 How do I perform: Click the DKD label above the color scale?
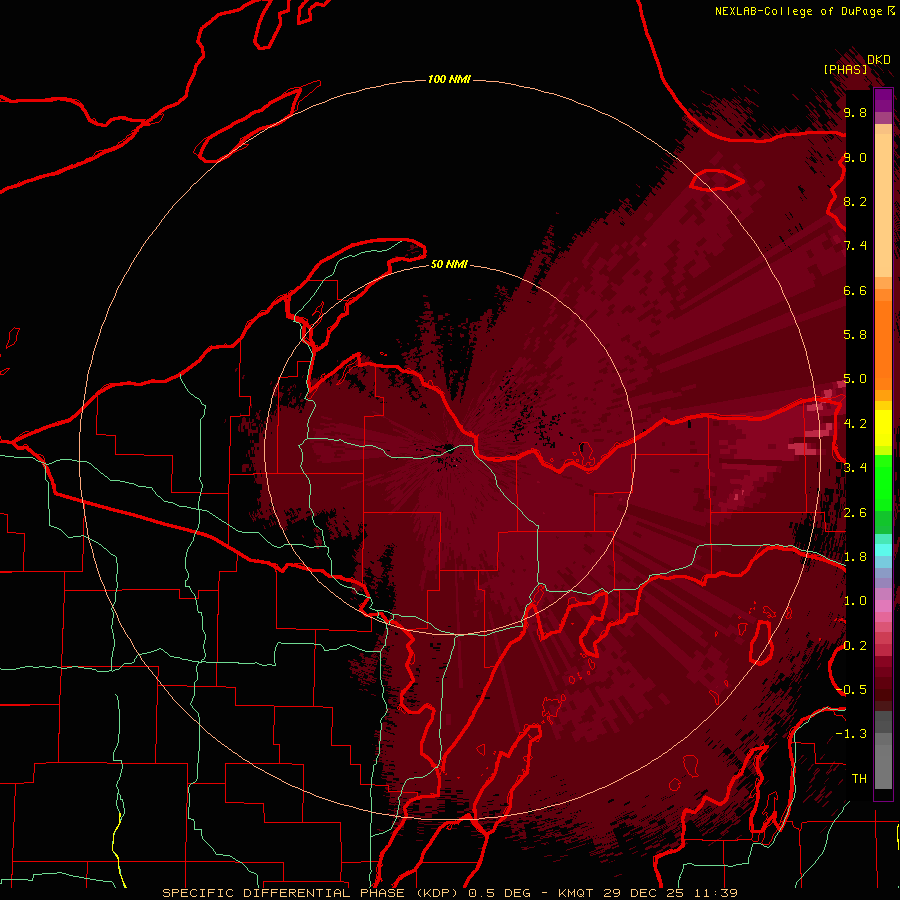coord(879,60)
